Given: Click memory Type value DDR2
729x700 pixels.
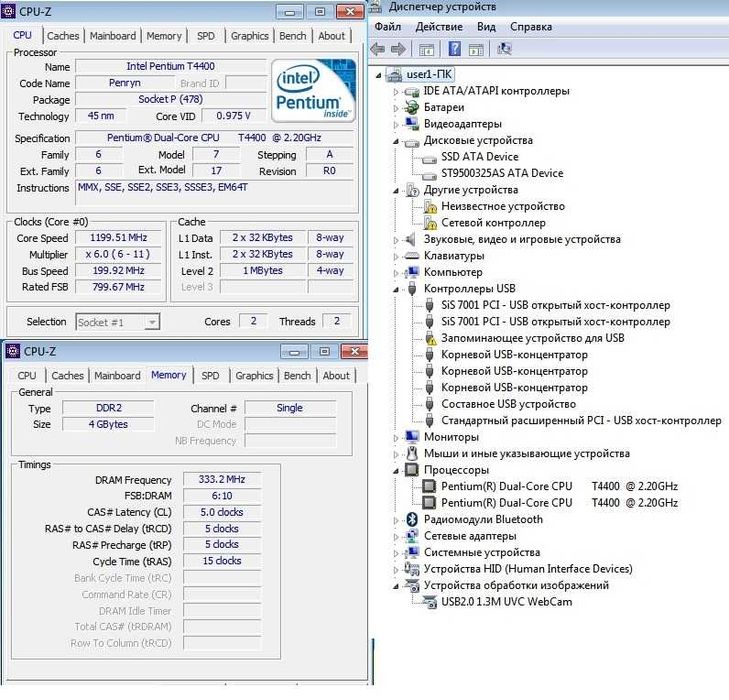Looking at the screenshot, I should [109, 408].
